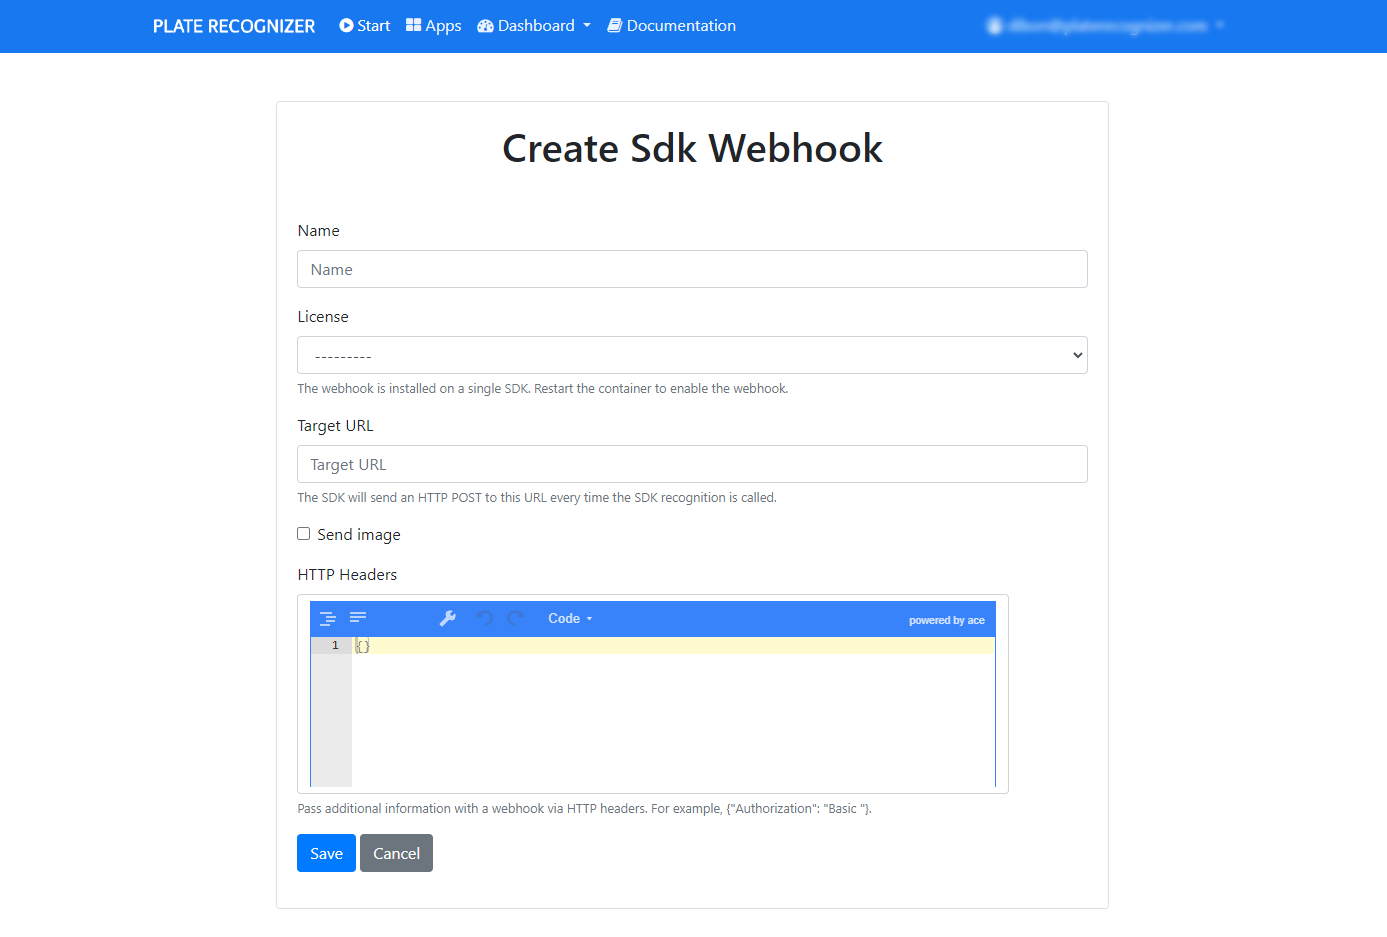Expand the Code mode dropdown in editor
This screenshot has height=937, width=1387.
point(570,619)
